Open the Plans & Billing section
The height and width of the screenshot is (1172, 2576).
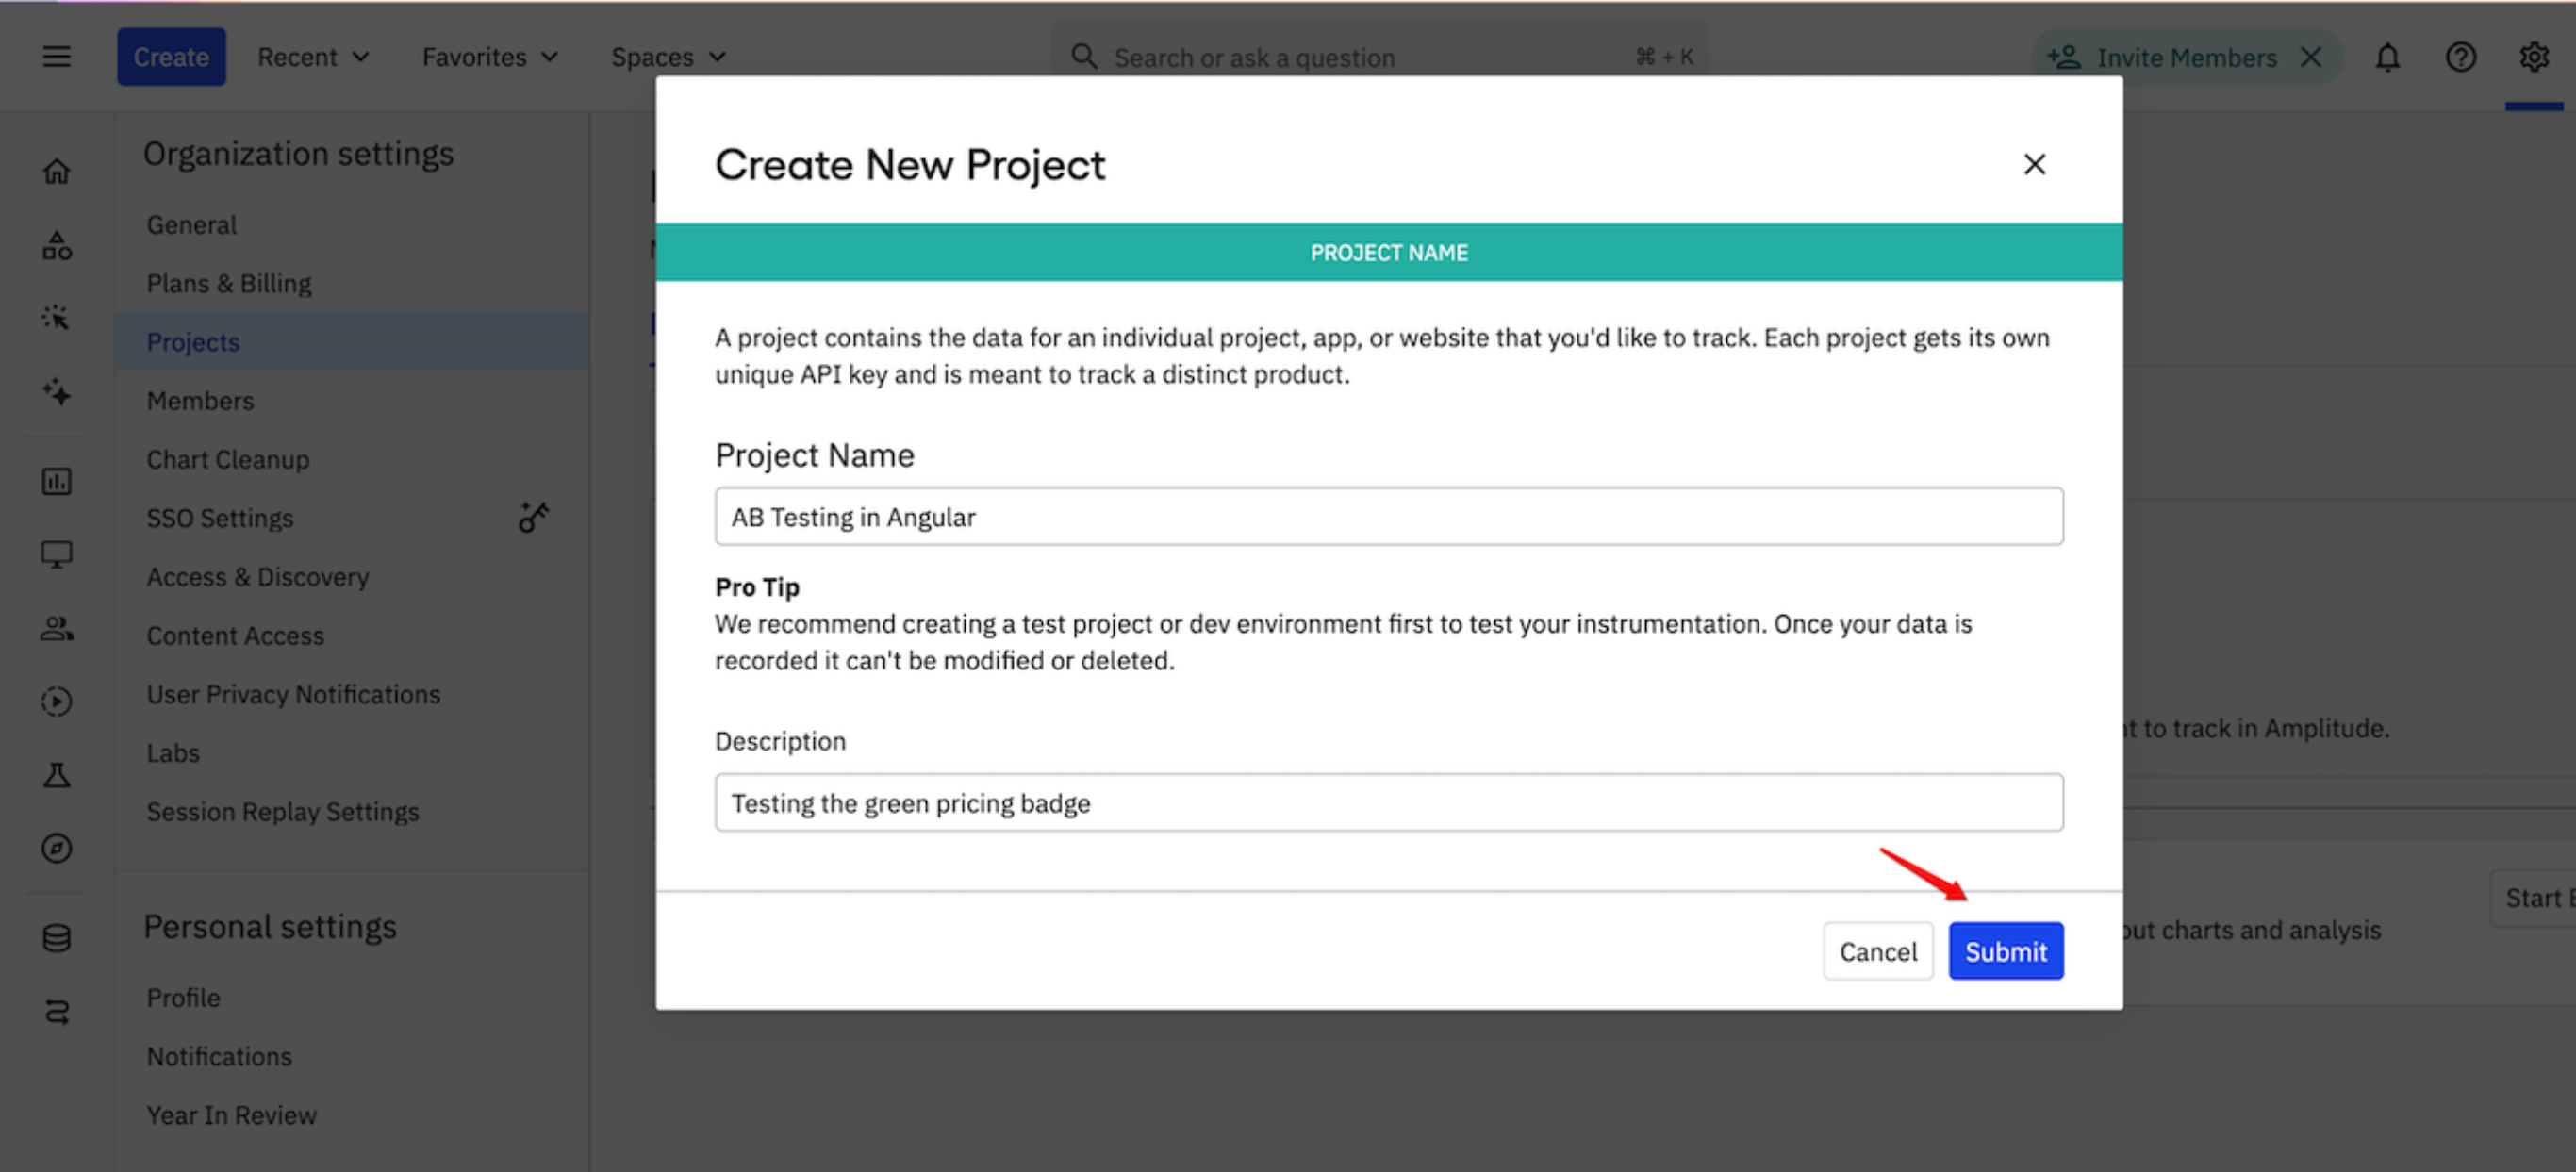(x=229, y=283)
